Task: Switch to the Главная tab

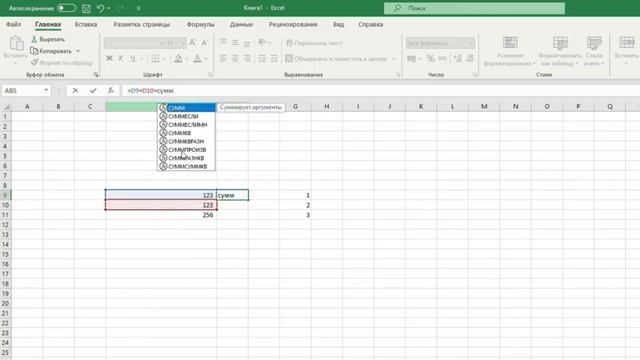Action: 48,24
